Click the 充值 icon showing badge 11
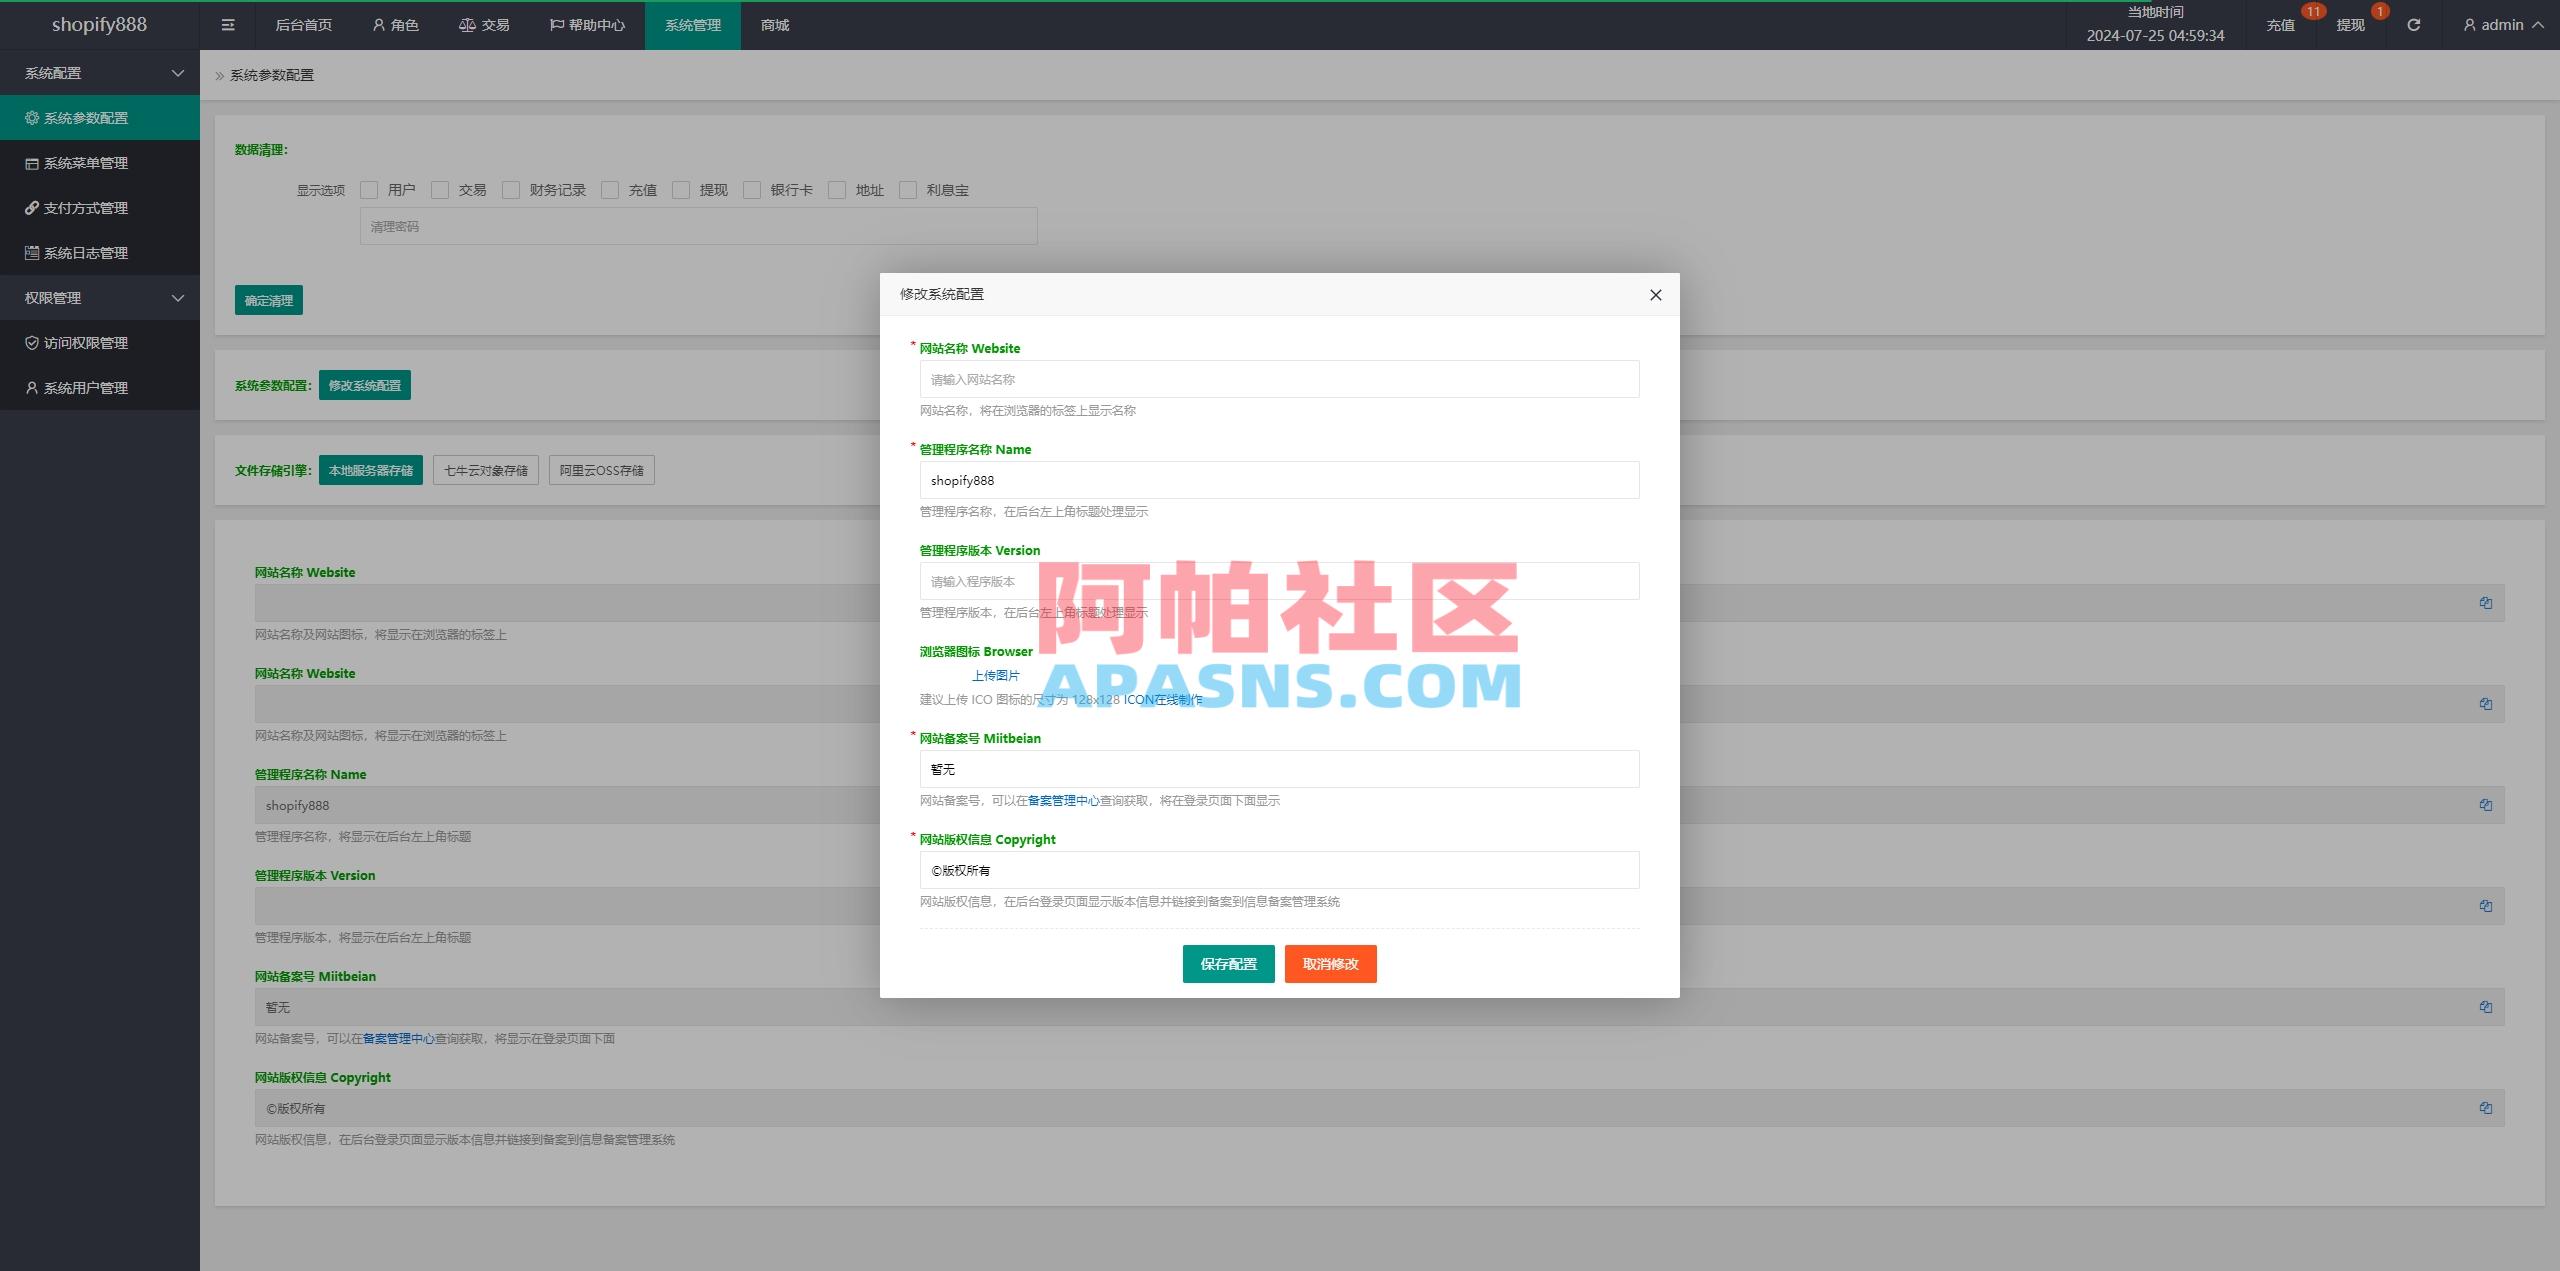 [x=2282, y=24]
